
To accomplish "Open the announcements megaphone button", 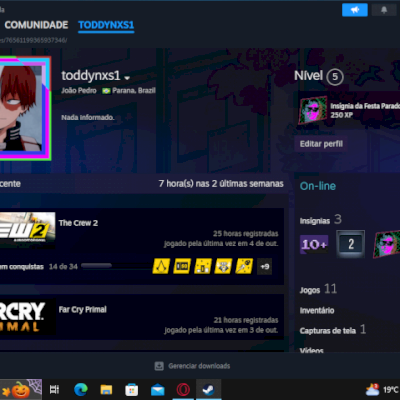I will coord(355,10).
